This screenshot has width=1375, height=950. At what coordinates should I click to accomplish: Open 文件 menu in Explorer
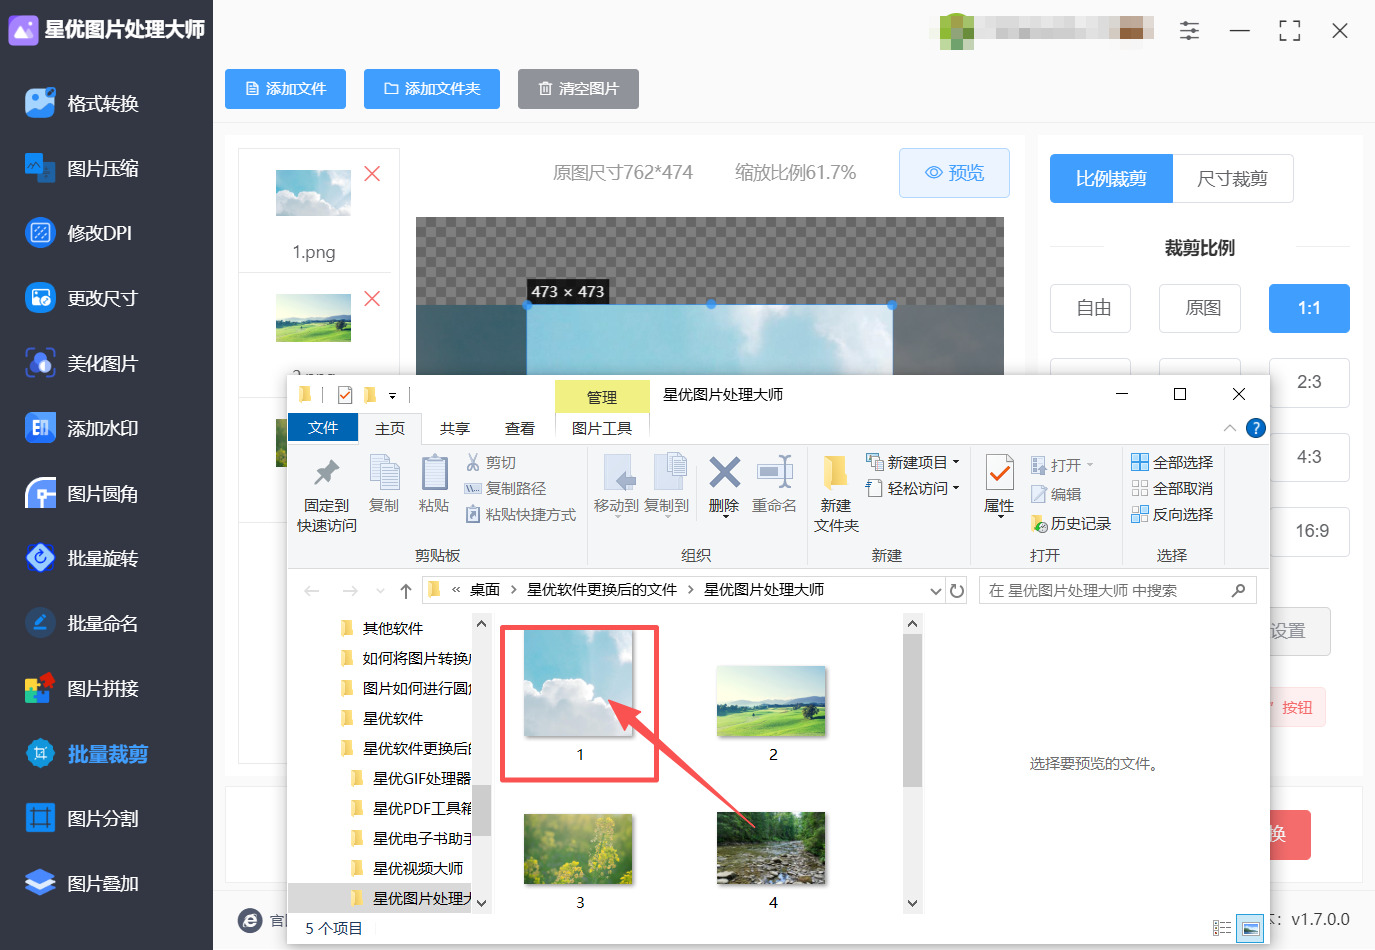(x=323, y=428)
